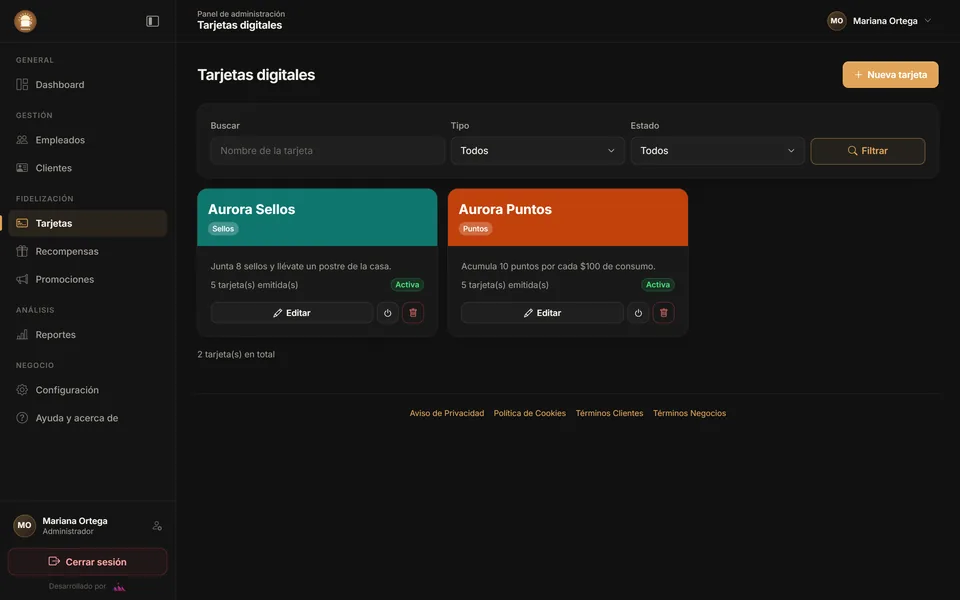Screen dimensions: 960x600
Task: Open the Aviso de Privacidad link
Action: point(447,413)
